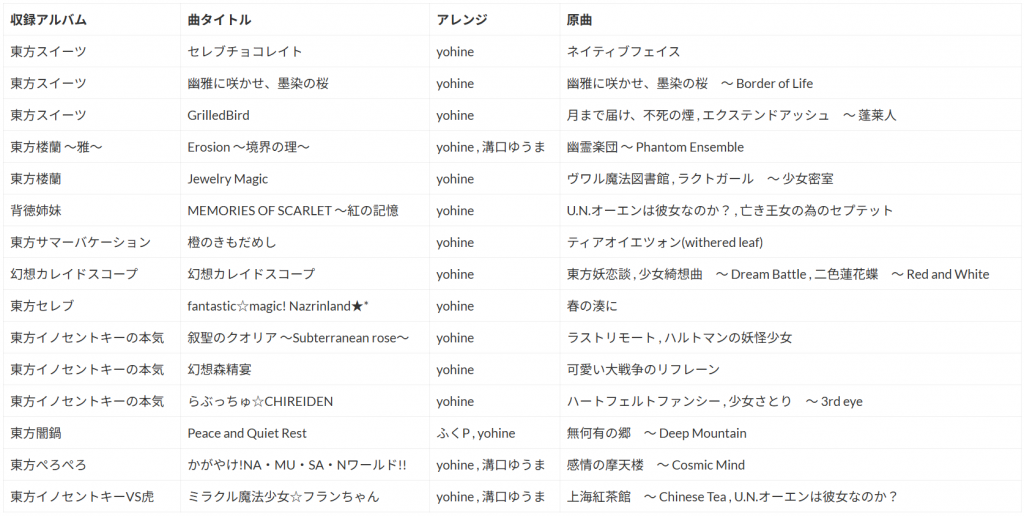1024x516 pixels.
Task: Click the 東方闇鍋 album name
Action: 36,434
